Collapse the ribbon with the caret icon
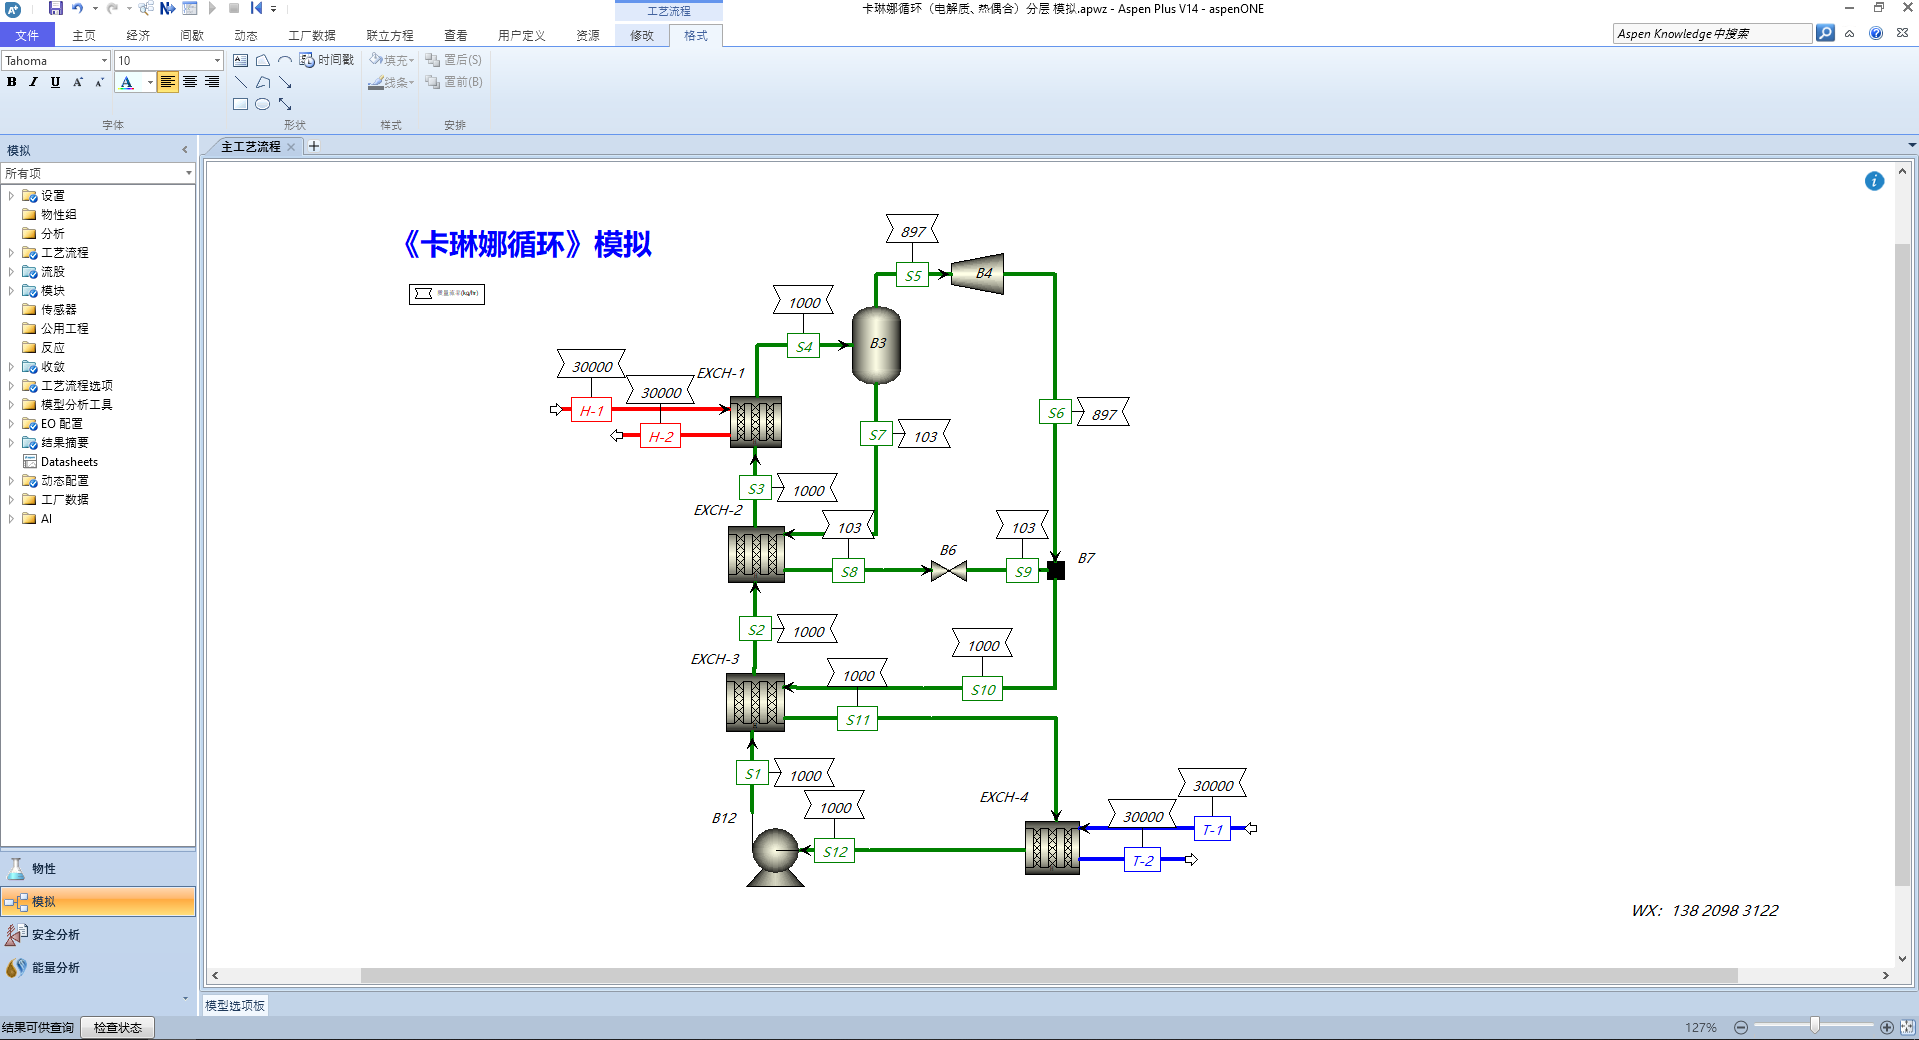 (1850, 33)
